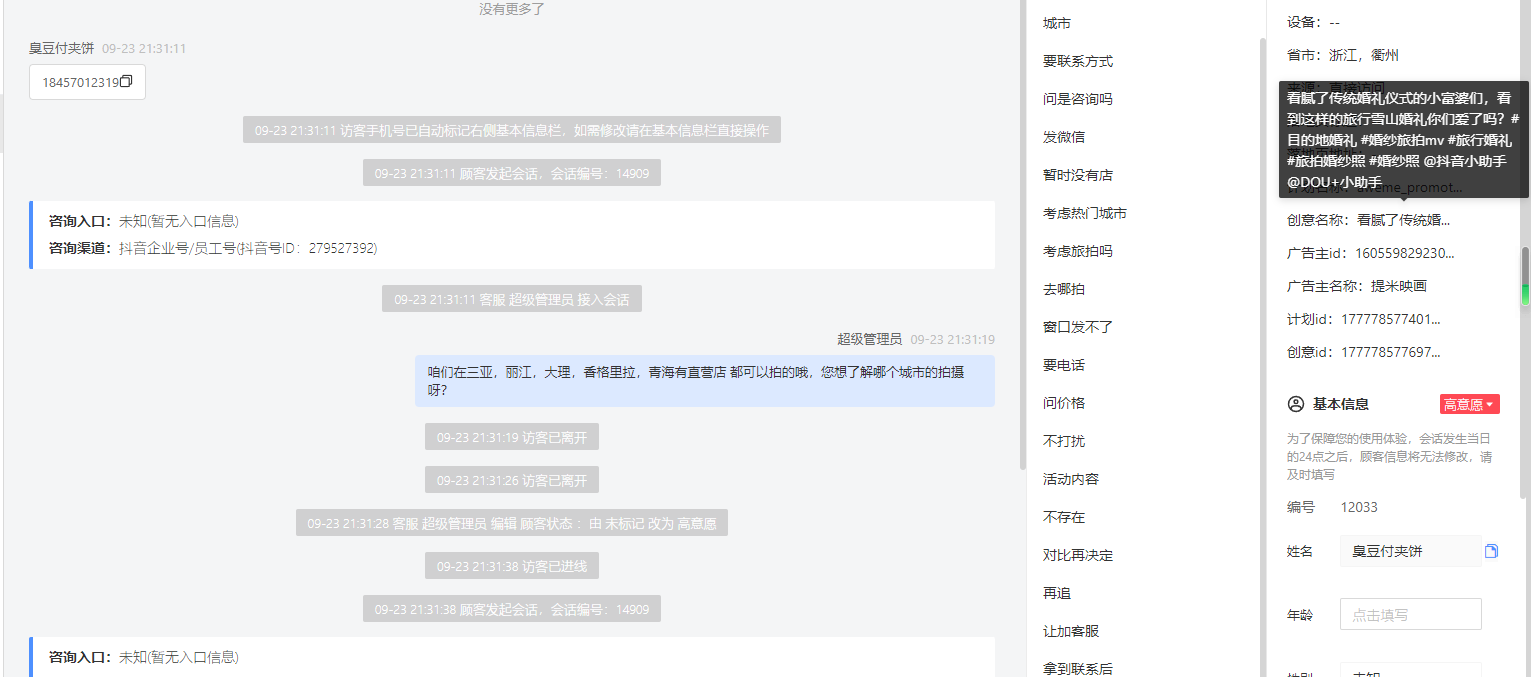
Task: Click the phone number box 18457012319
Action: (x=87, y=82)
